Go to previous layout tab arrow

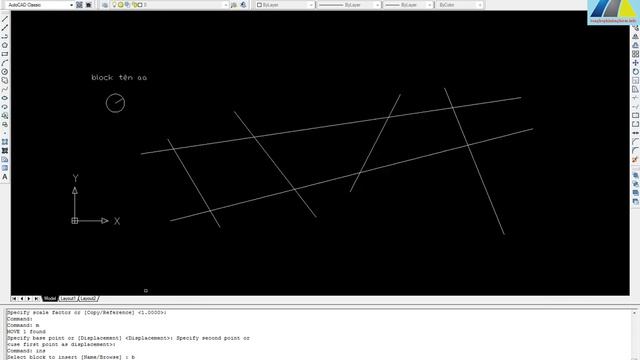(22, 299)
